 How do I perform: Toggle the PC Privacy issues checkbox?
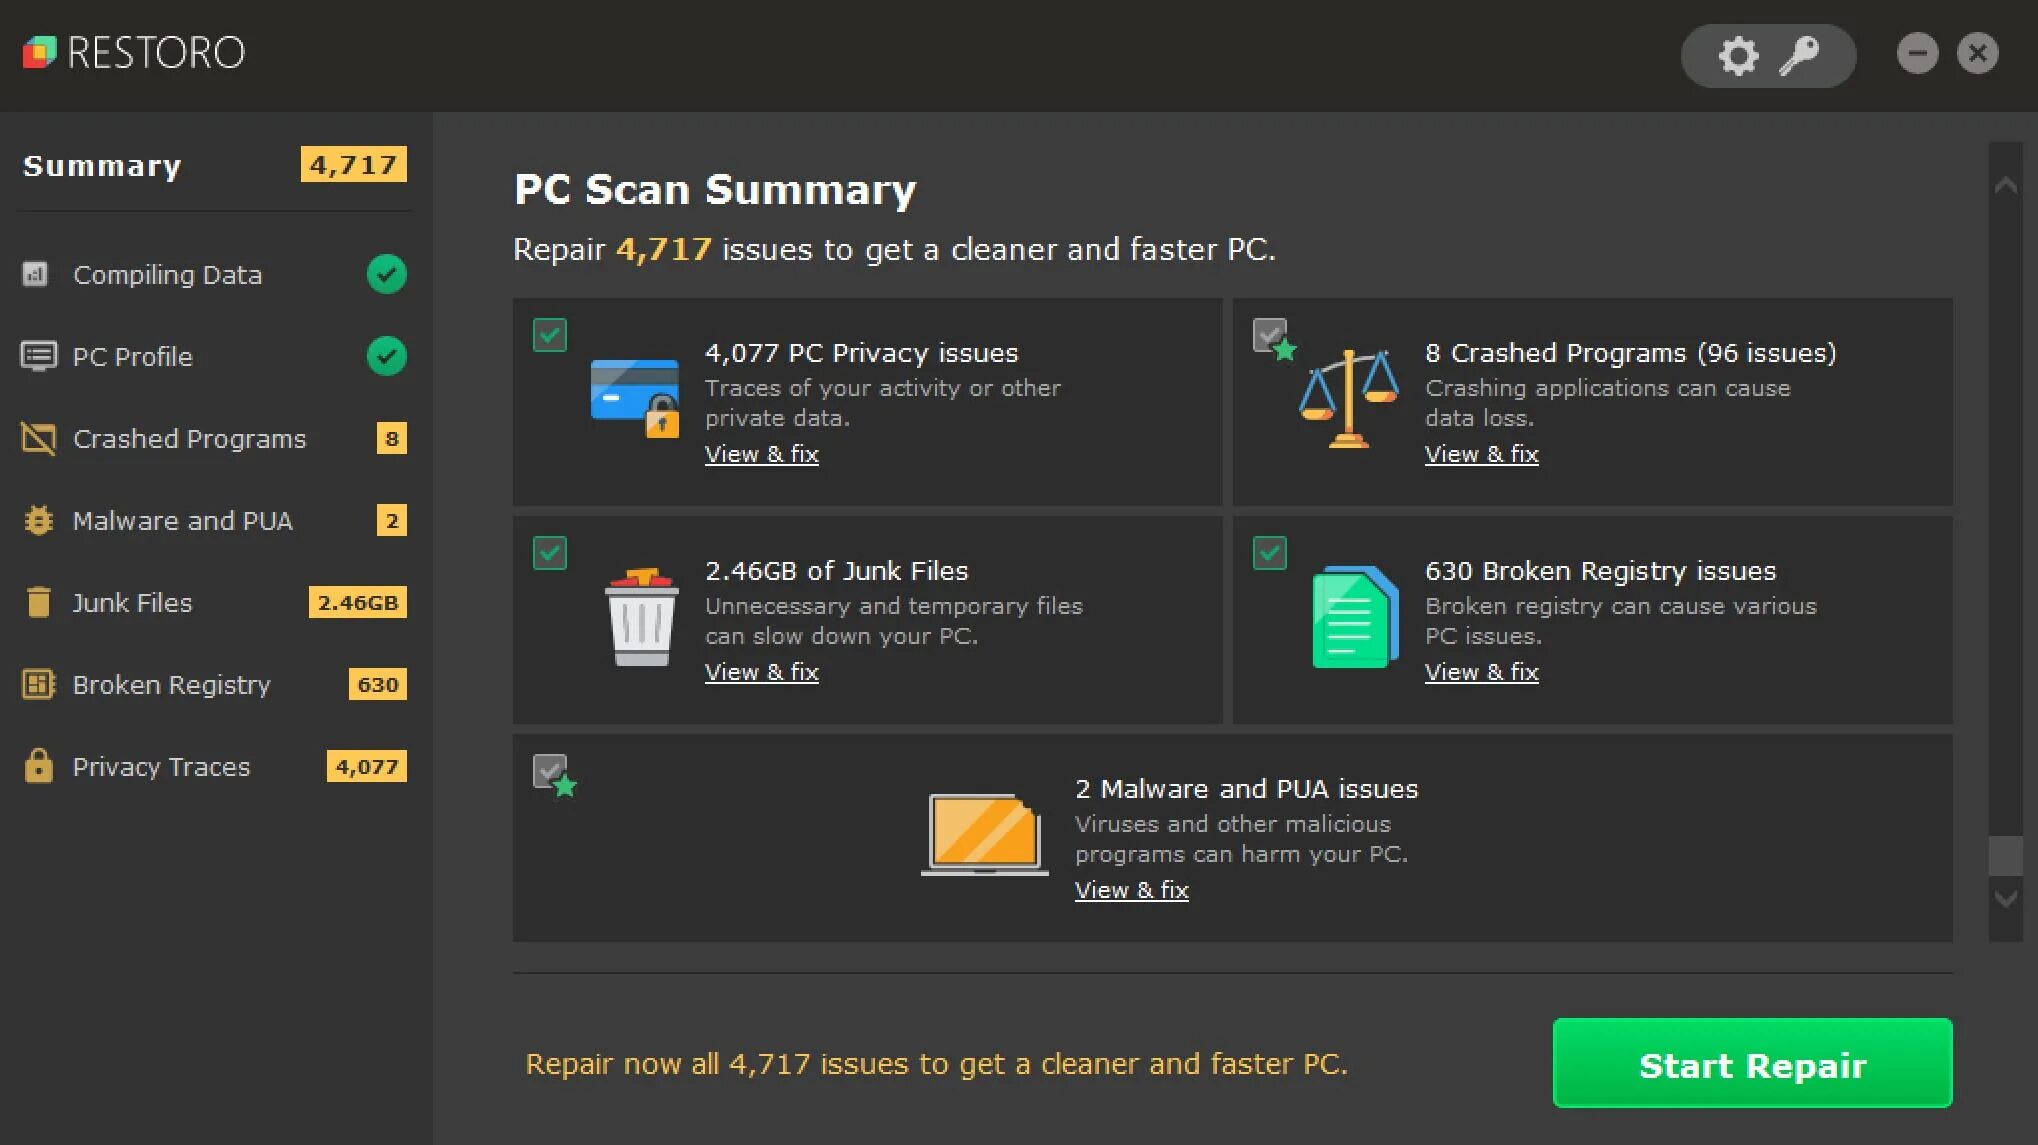pos(549,333)
